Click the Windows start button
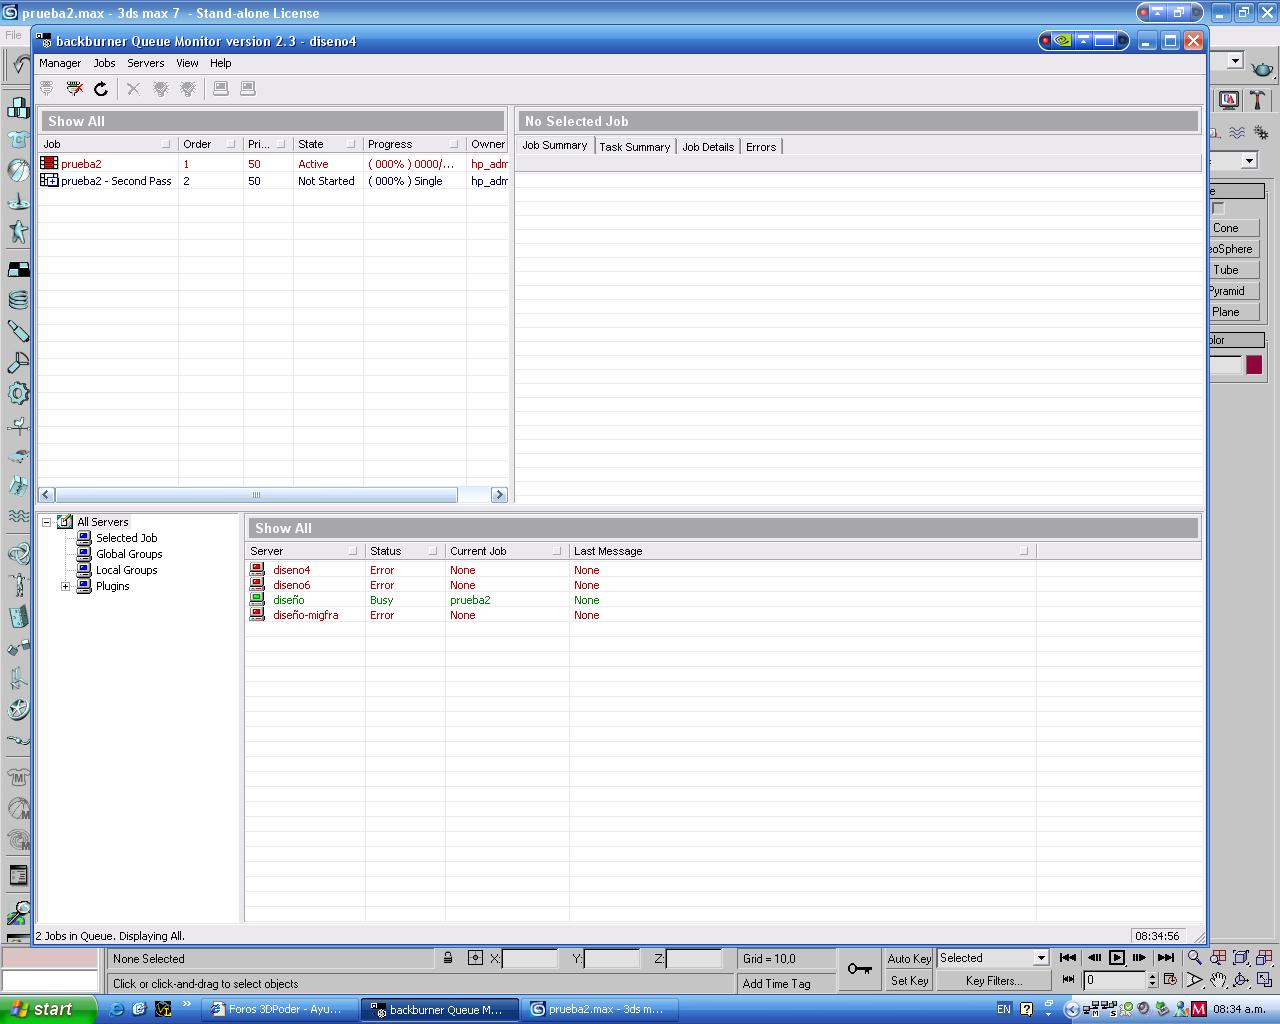 [x=48, y=1009]
